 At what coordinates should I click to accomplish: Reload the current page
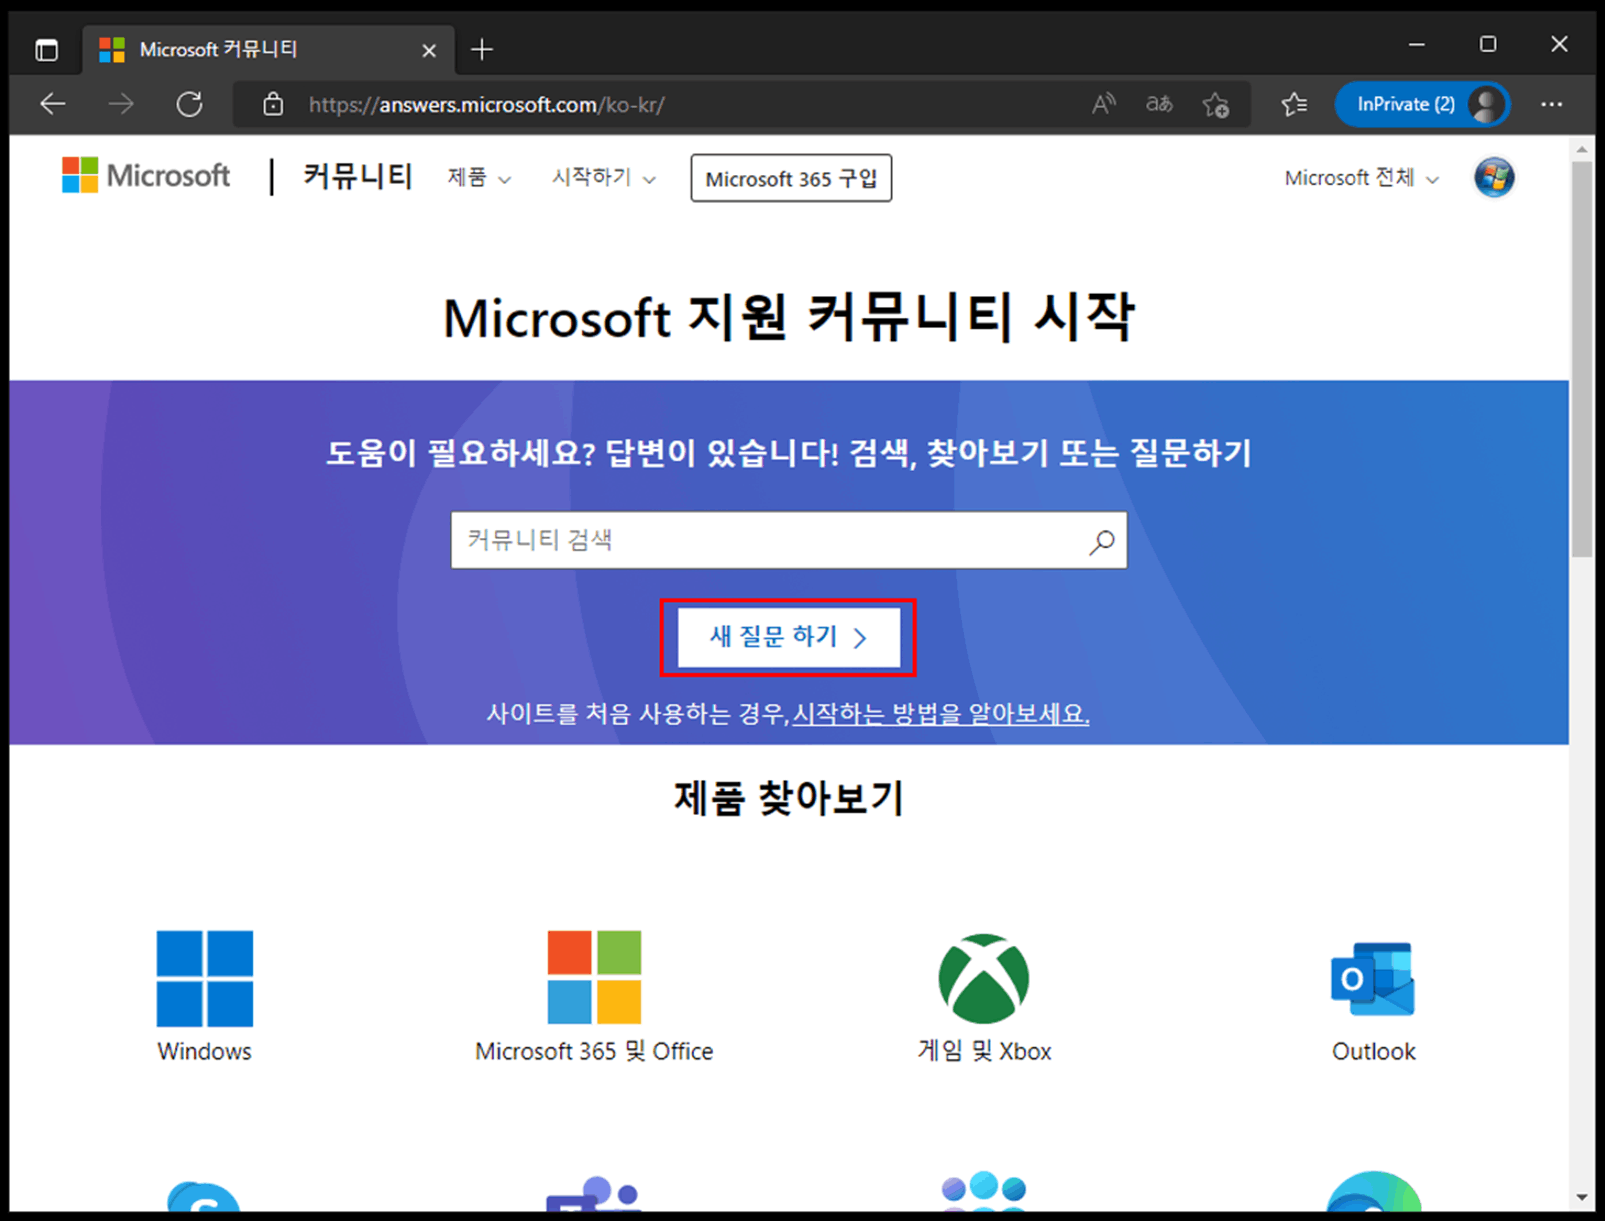tap(189, 104)
